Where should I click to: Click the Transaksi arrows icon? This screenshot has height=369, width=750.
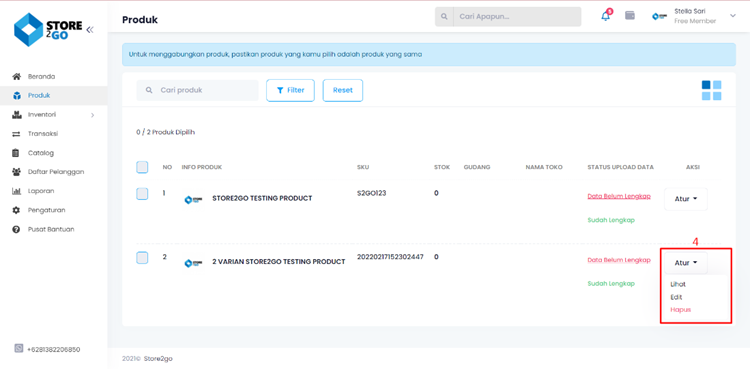[x=17, y=134]
